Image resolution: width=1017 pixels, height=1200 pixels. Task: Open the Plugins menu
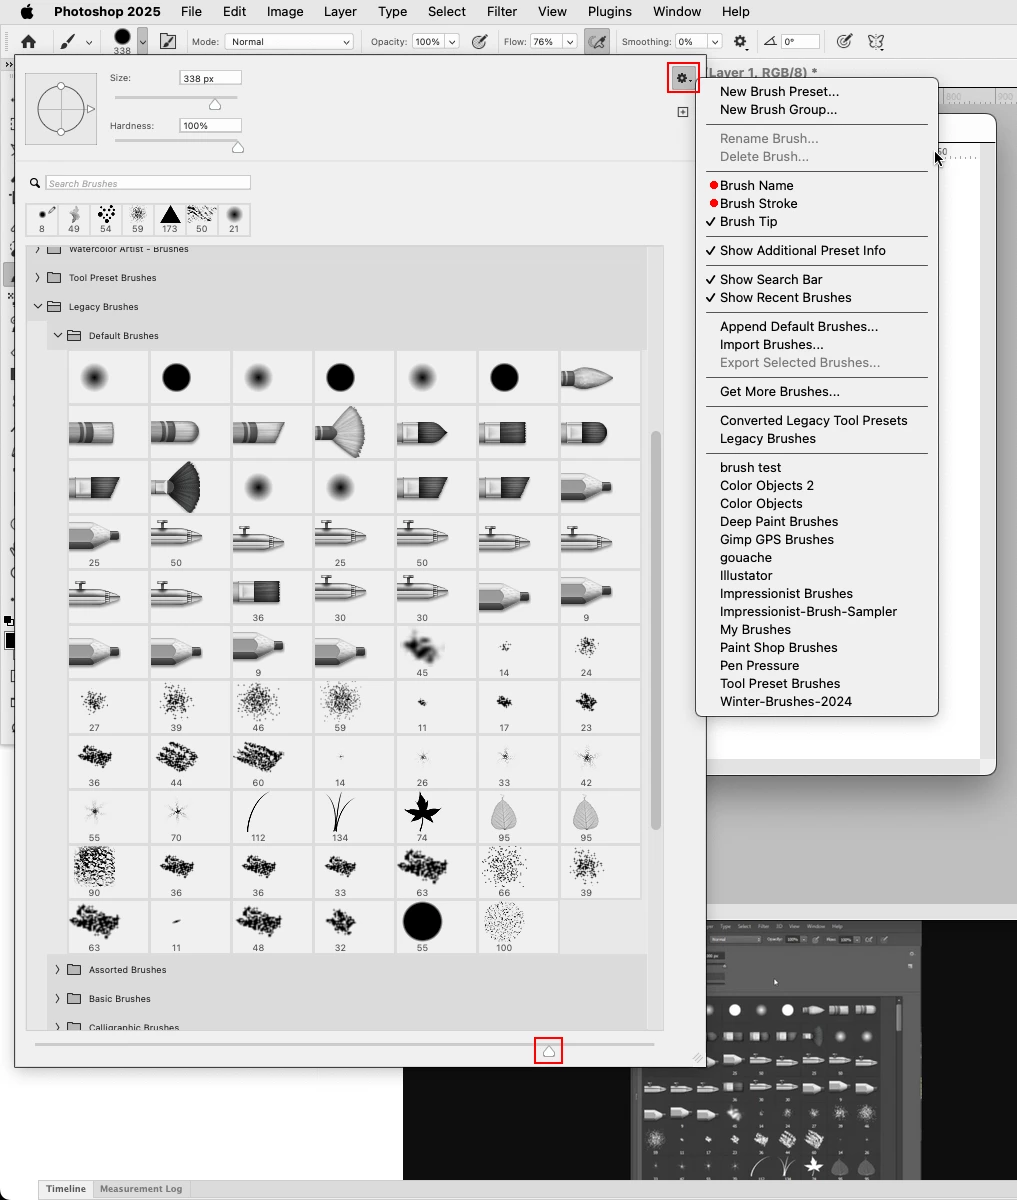click(x=610, y=12)
